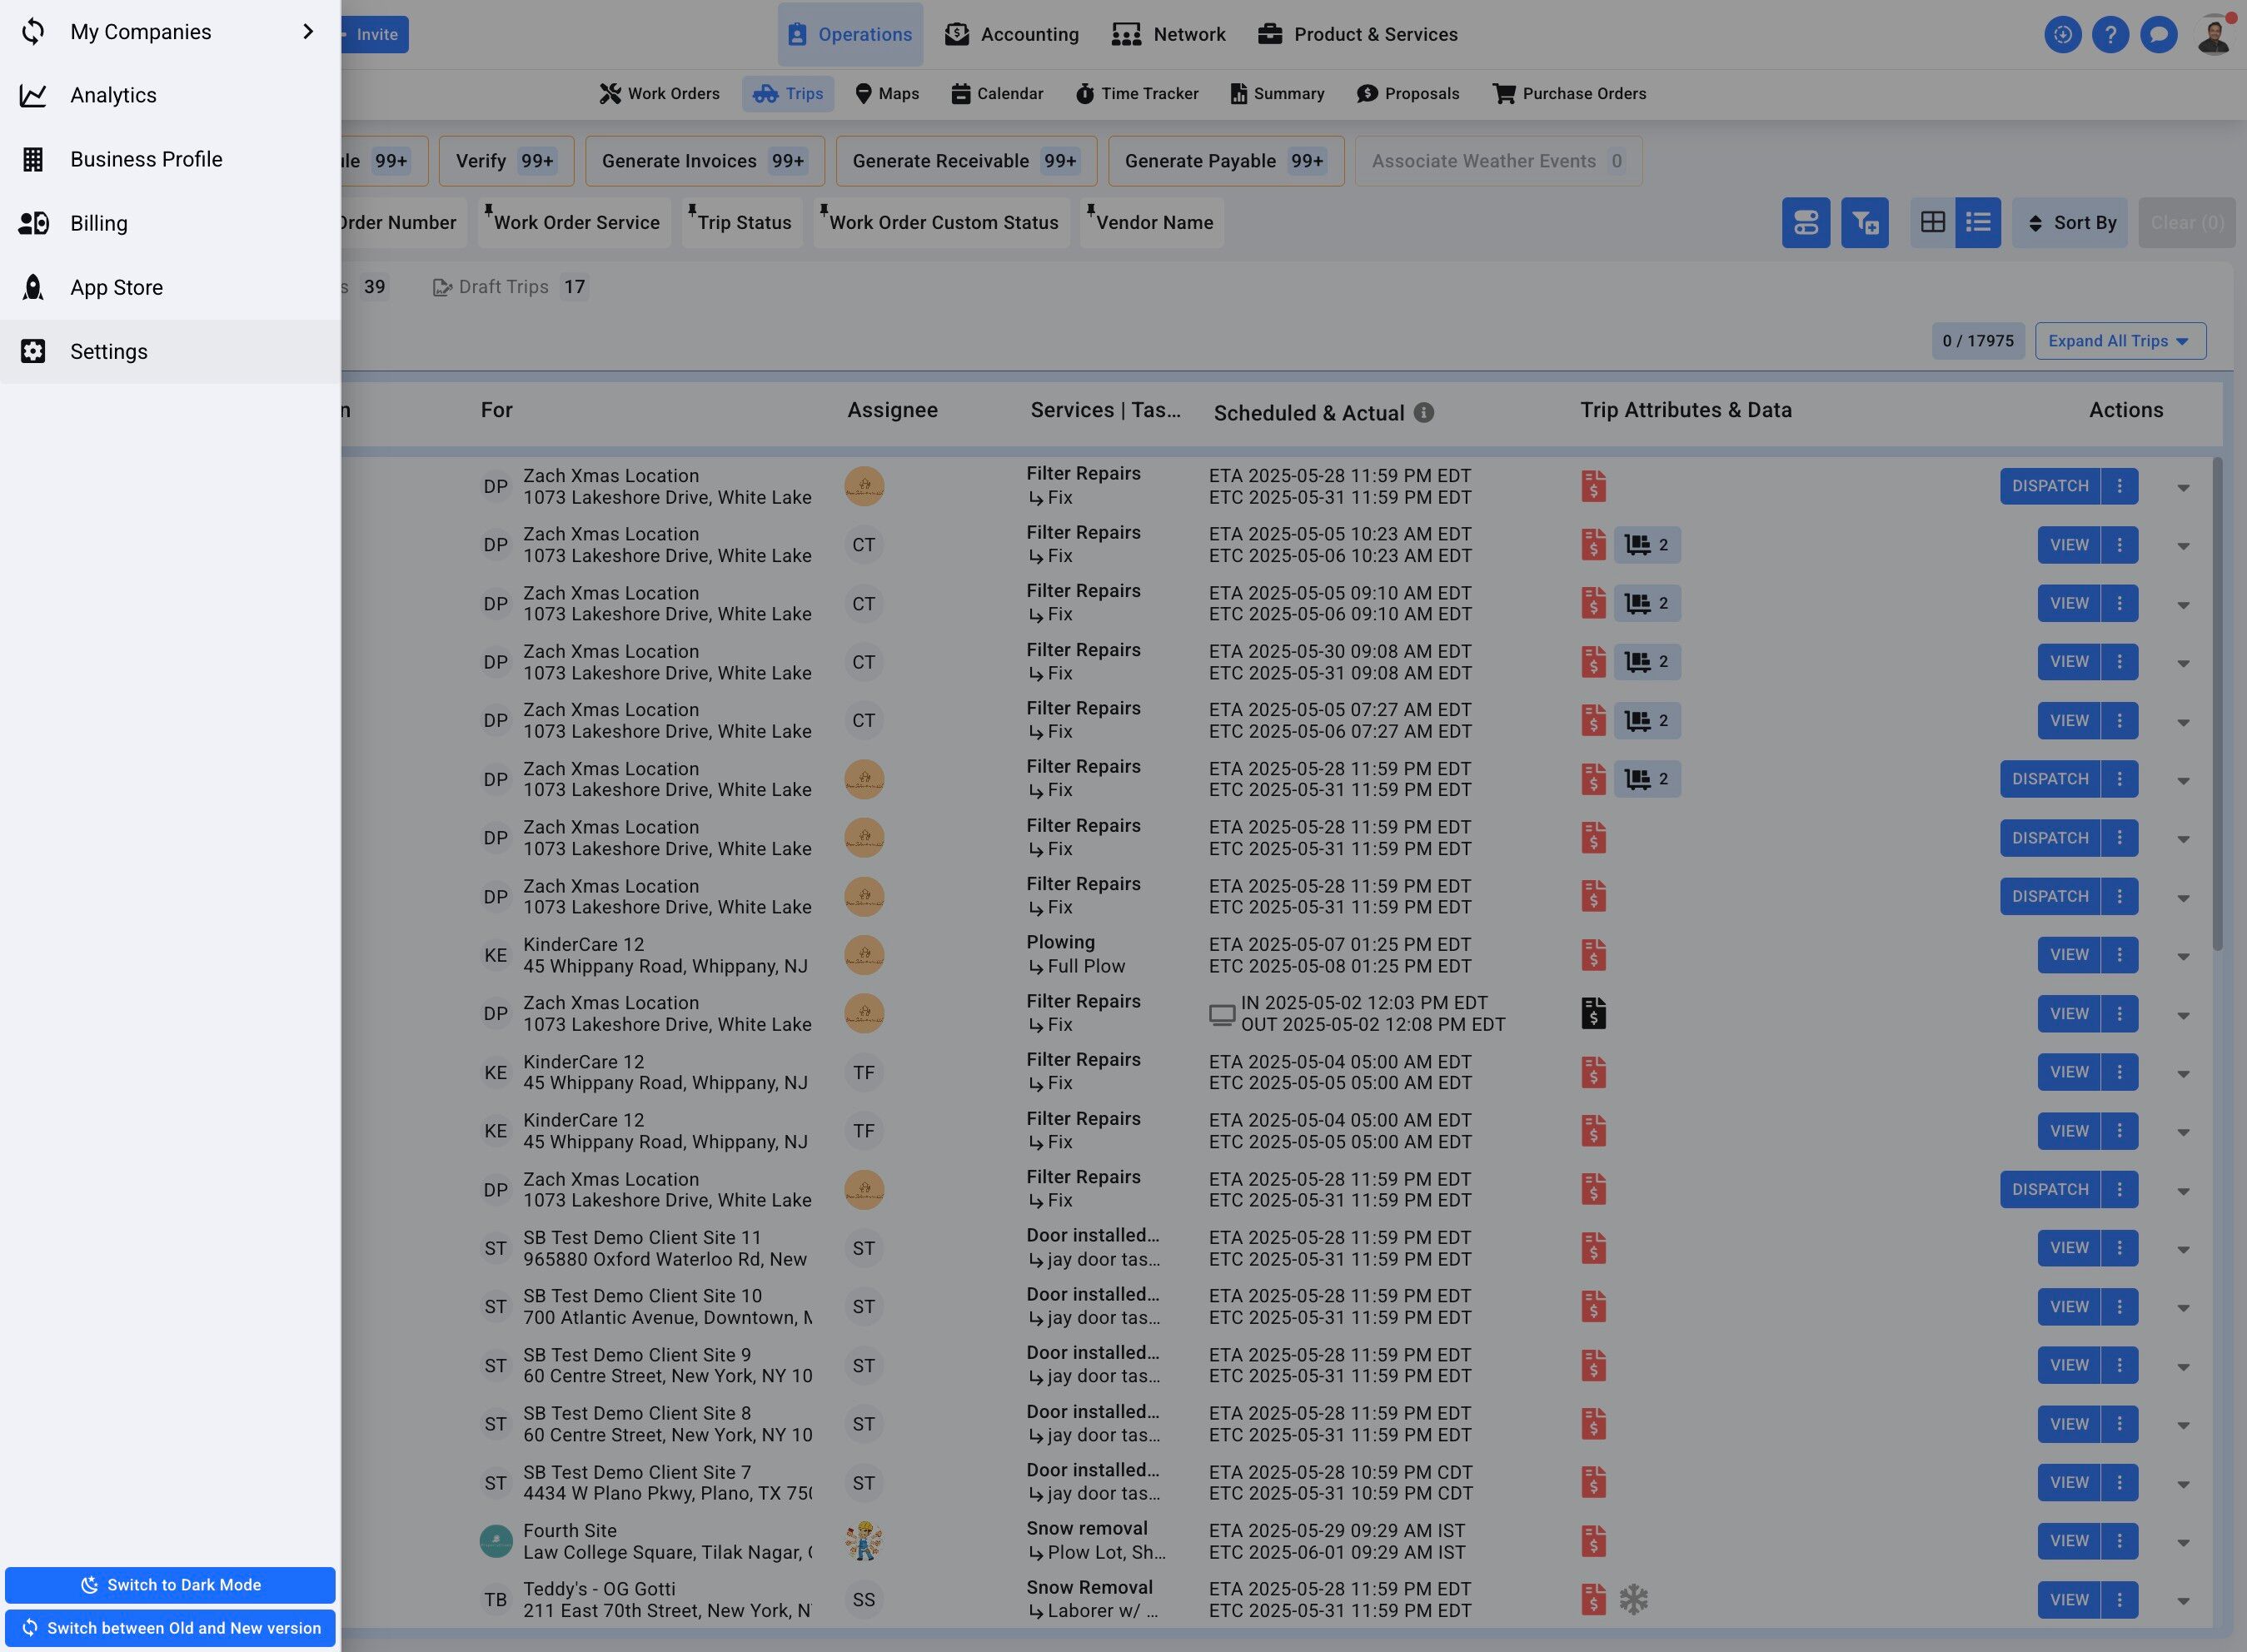2247x1652 pixels.
Task: Expand the My Companies submenu
Action: point(307,32)
